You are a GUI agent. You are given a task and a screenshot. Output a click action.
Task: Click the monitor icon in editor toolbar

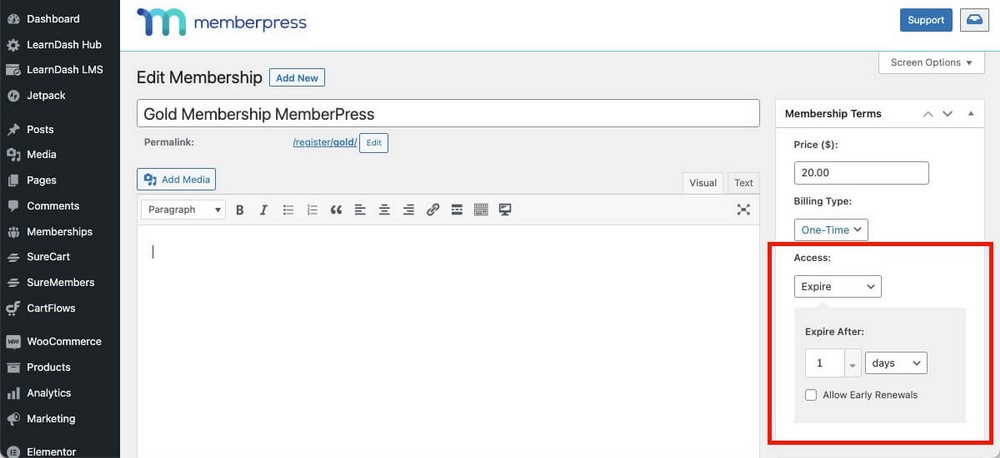click(505, 210)
